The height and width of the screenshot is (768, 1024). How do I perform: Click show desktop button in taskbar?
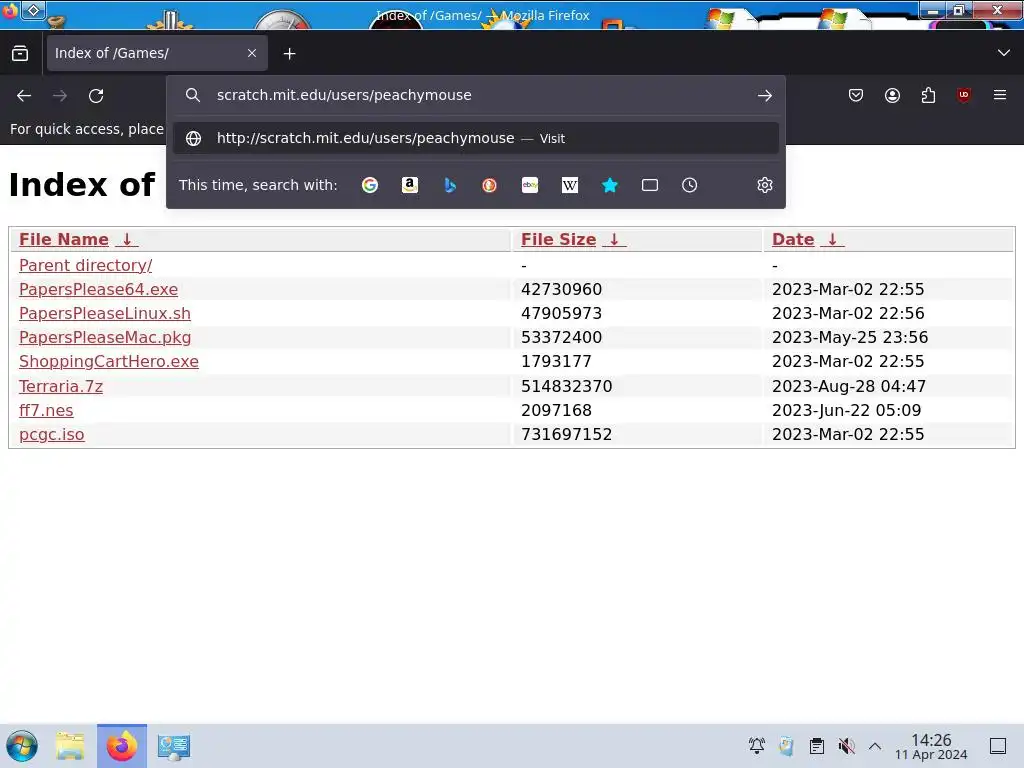click(x=998, y=746)
